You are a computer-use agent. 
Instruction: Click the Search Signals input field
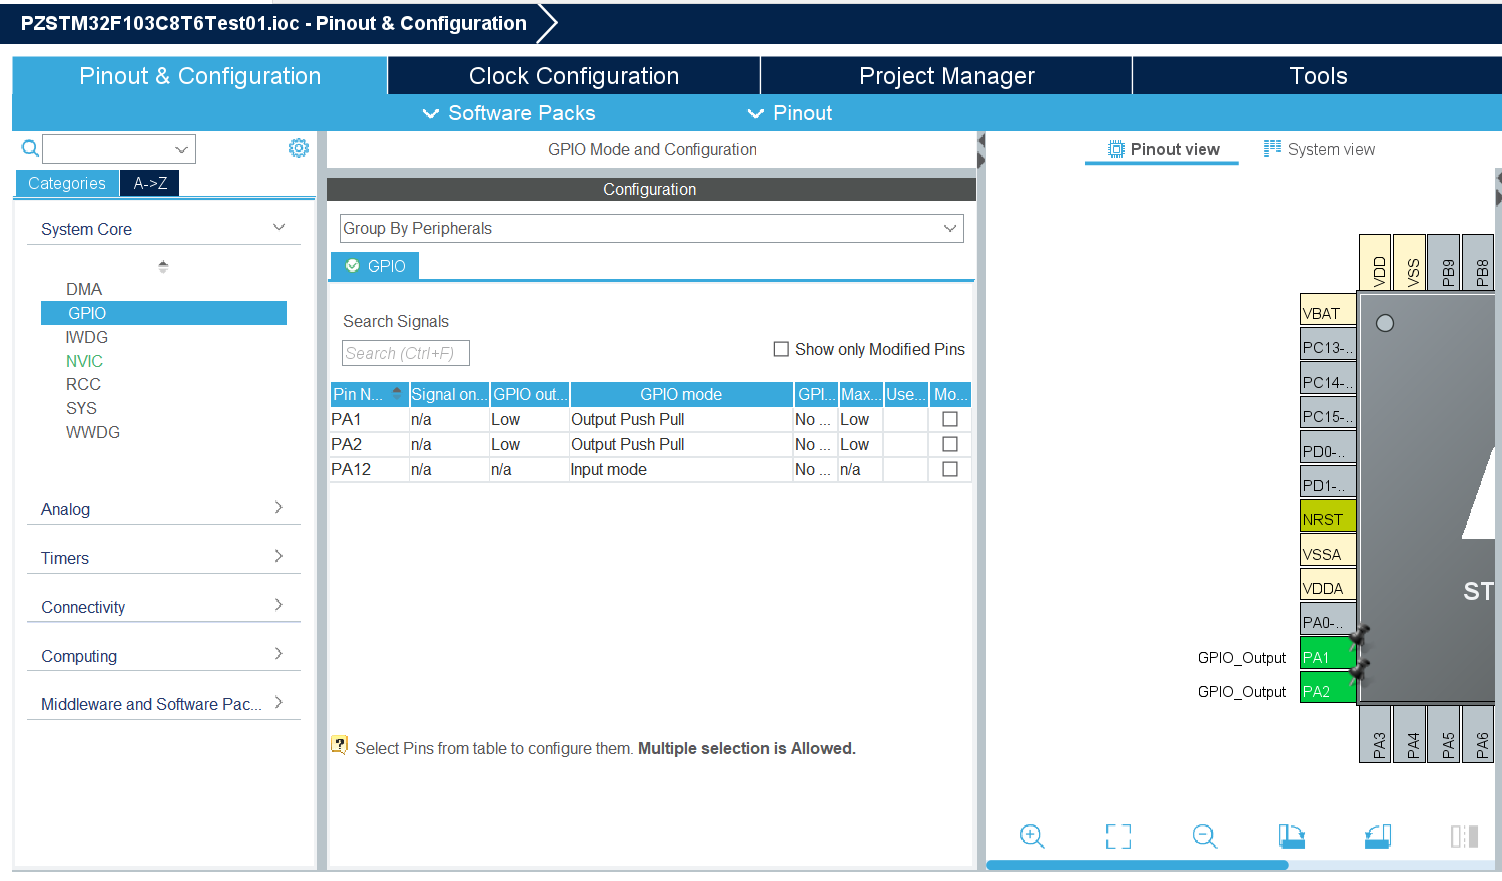point(405,353)
